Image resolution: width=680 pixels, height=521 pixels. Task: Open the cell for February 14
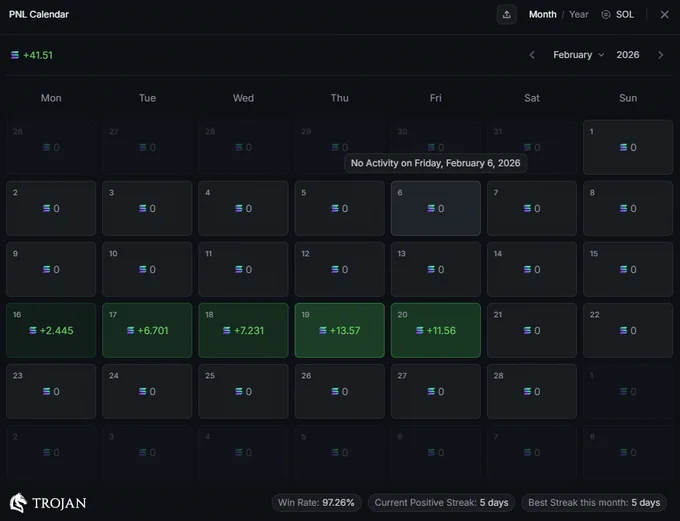tap(532, 269)
